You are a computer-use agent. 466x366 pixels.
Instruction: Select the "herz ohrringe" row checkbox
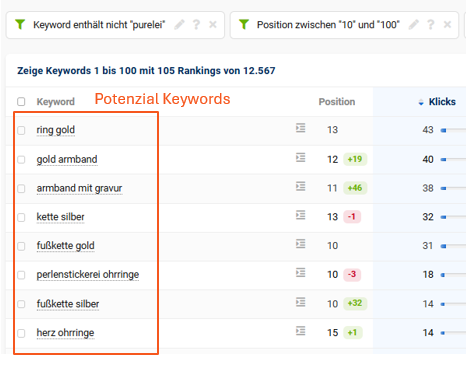coord(21,333)
